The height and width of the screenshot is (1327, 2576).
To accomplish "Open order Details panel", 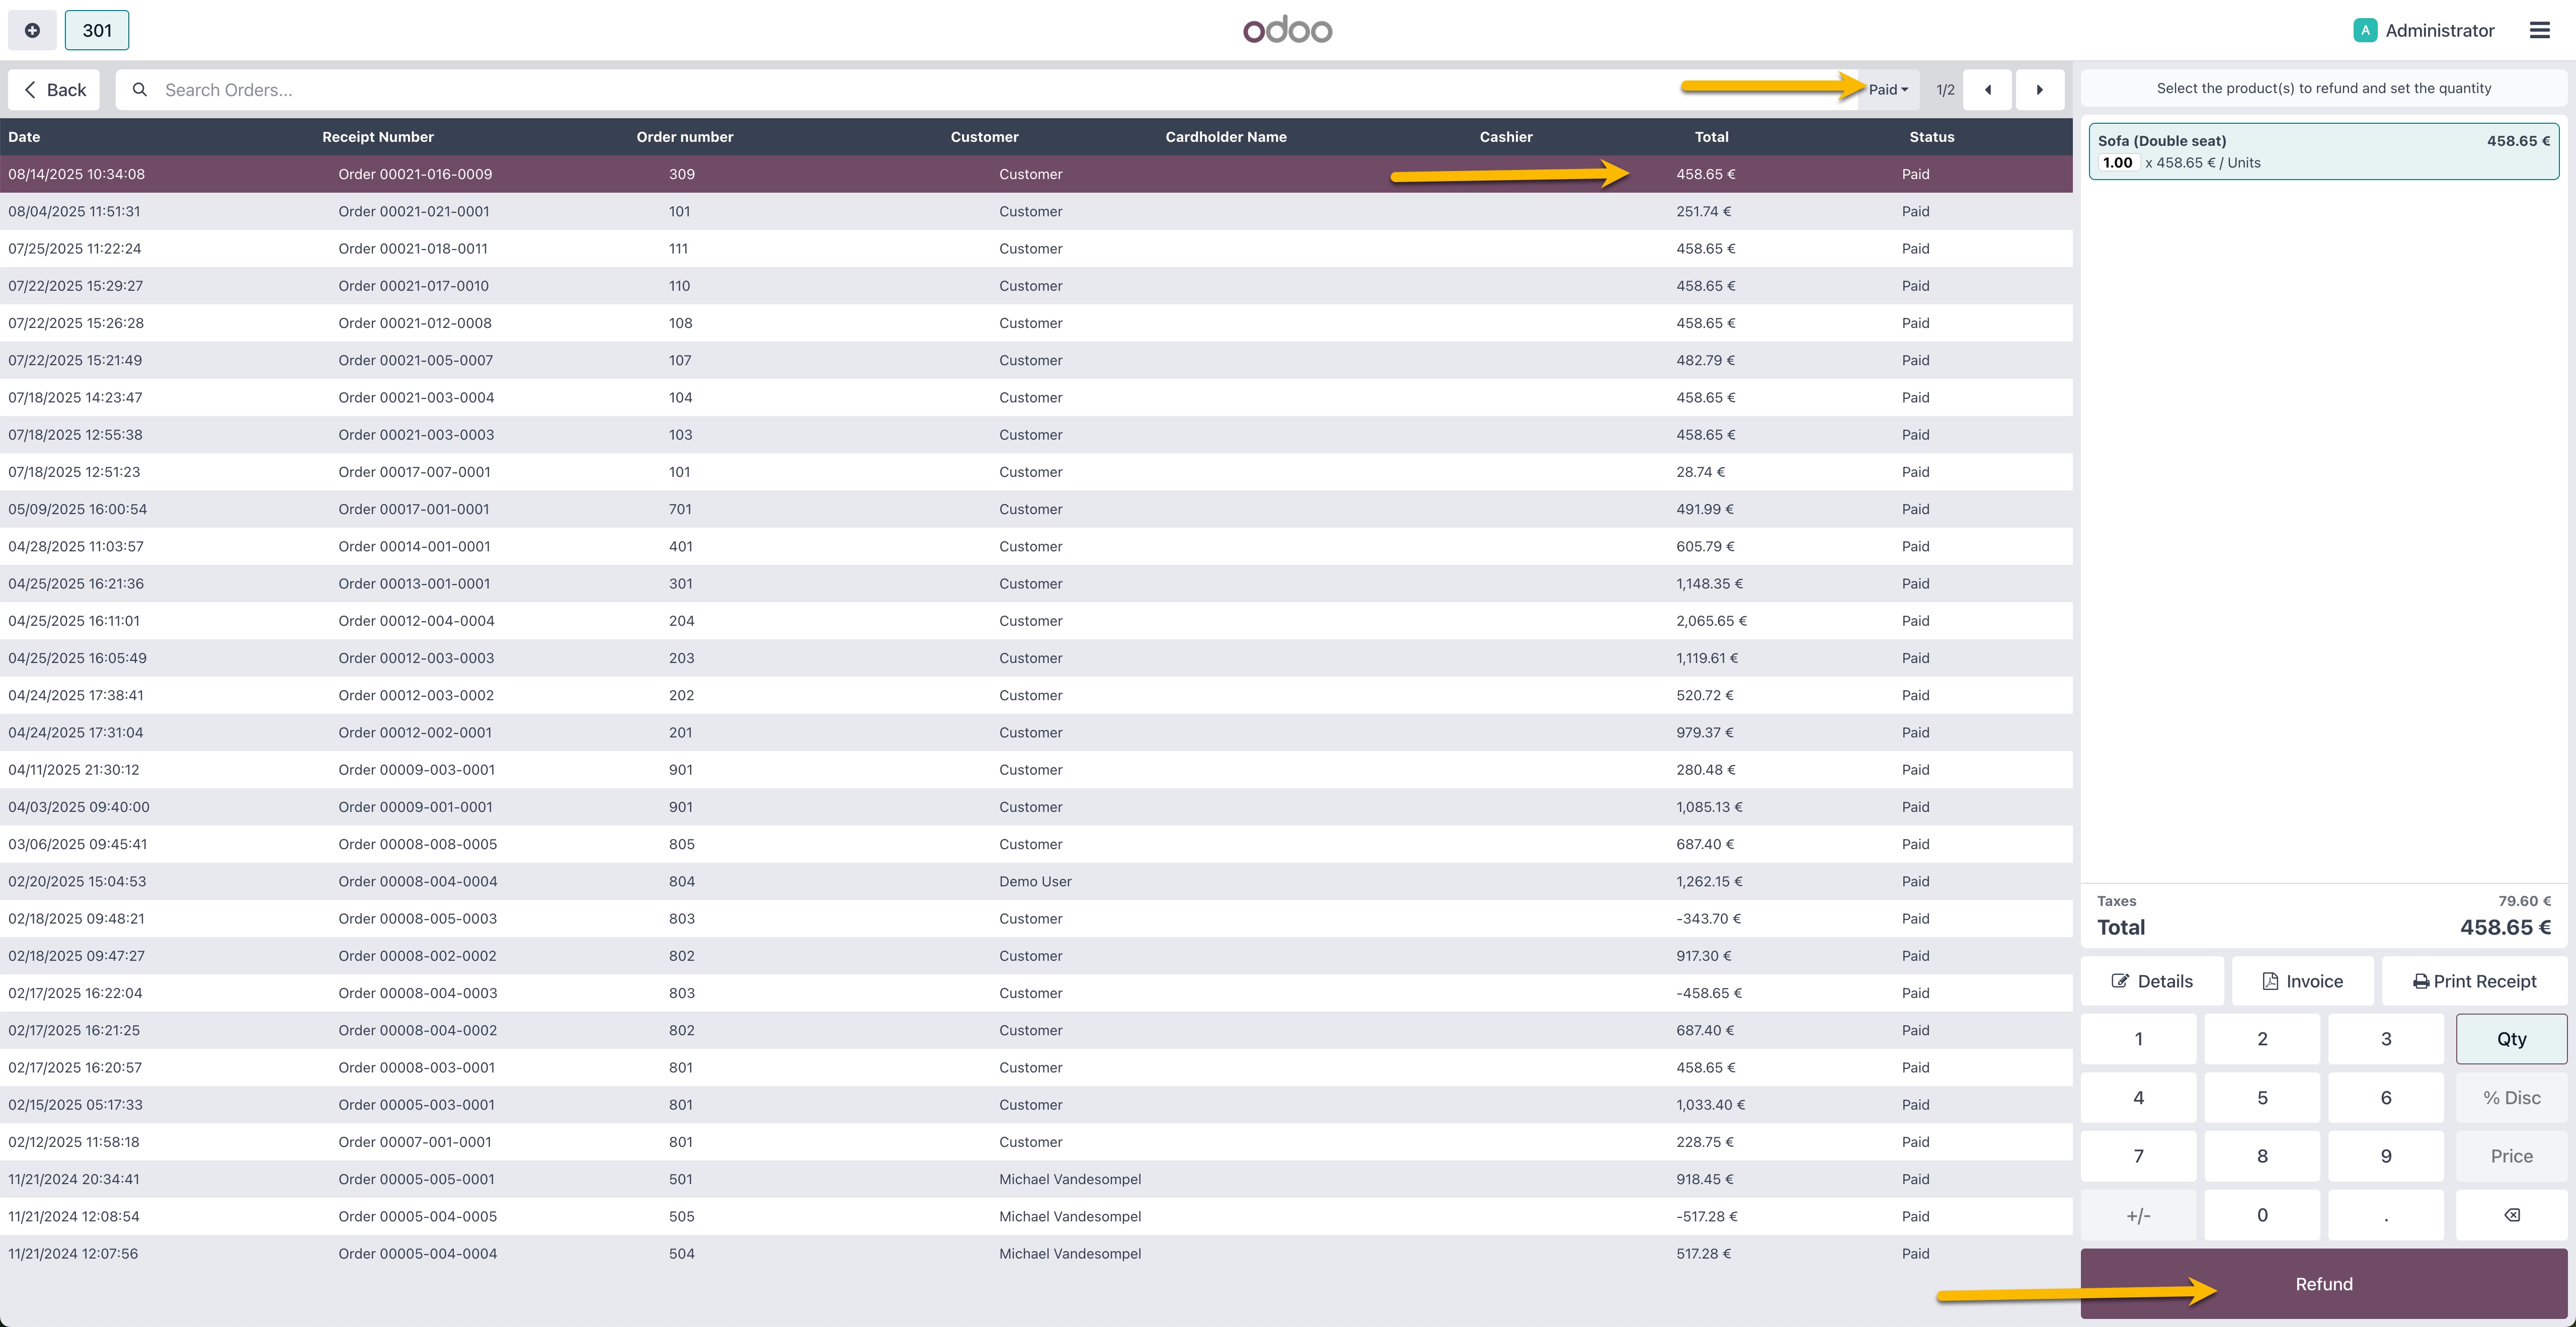I will point(2152,981).
